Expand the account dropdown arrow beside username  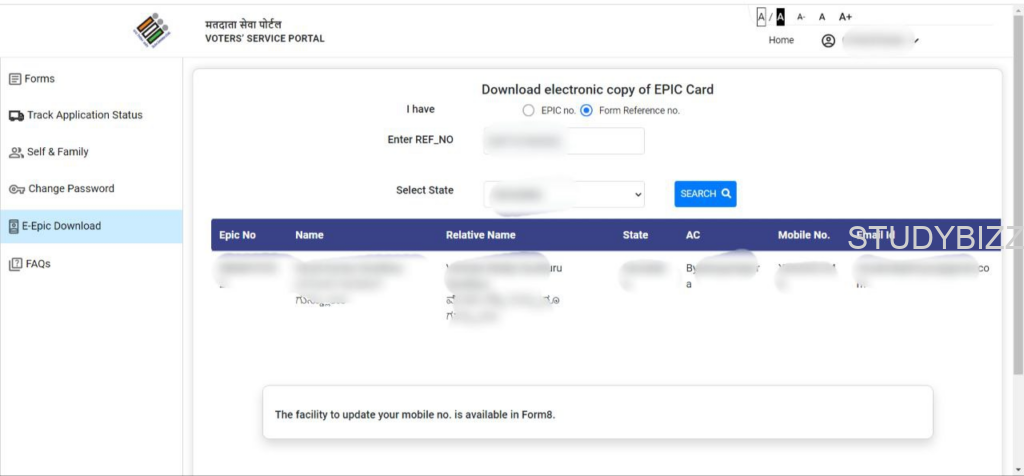click(916, 41)
